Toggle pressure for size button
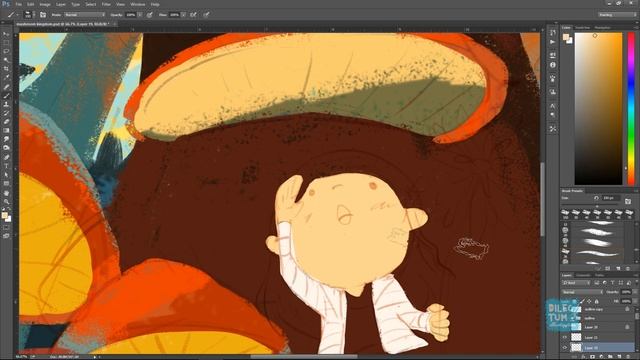The image size is (640, 360). click(207, 15)
